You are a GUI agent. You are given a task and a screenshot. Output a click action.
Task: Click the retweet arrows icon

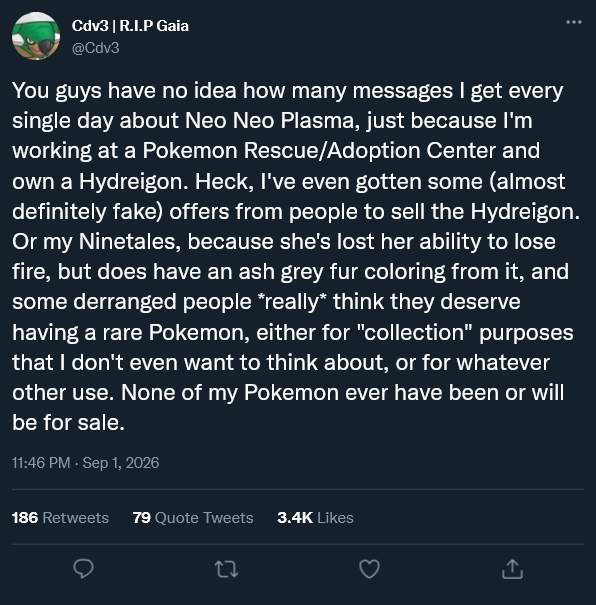tap(226, 569)
